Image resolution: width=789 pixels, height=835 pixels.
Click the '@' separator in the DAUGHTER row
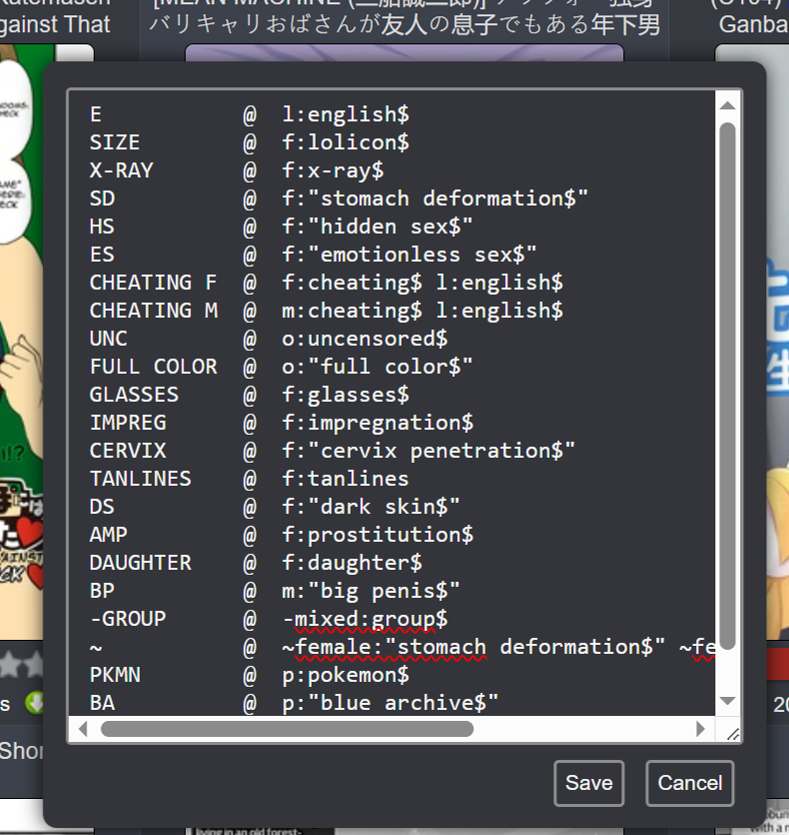pyautogui.click(x=250, y=563)
